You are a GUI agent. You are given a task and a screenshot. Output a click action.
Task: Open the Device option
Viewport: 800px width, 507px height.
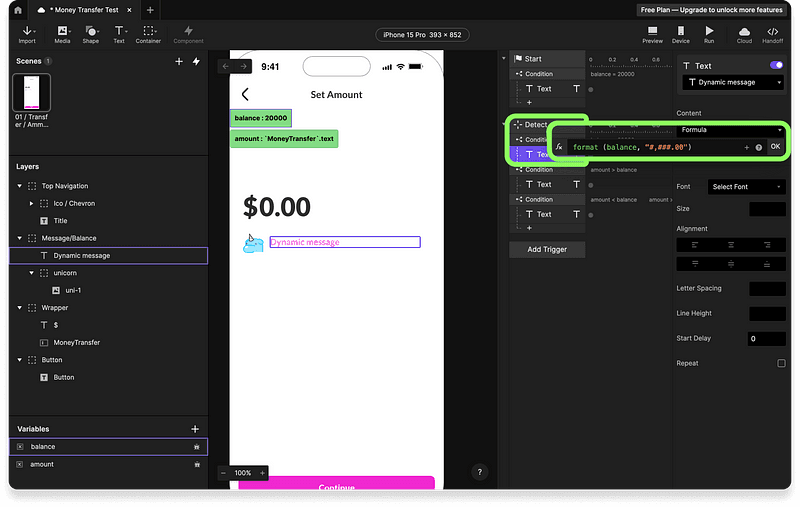[681, 34]
